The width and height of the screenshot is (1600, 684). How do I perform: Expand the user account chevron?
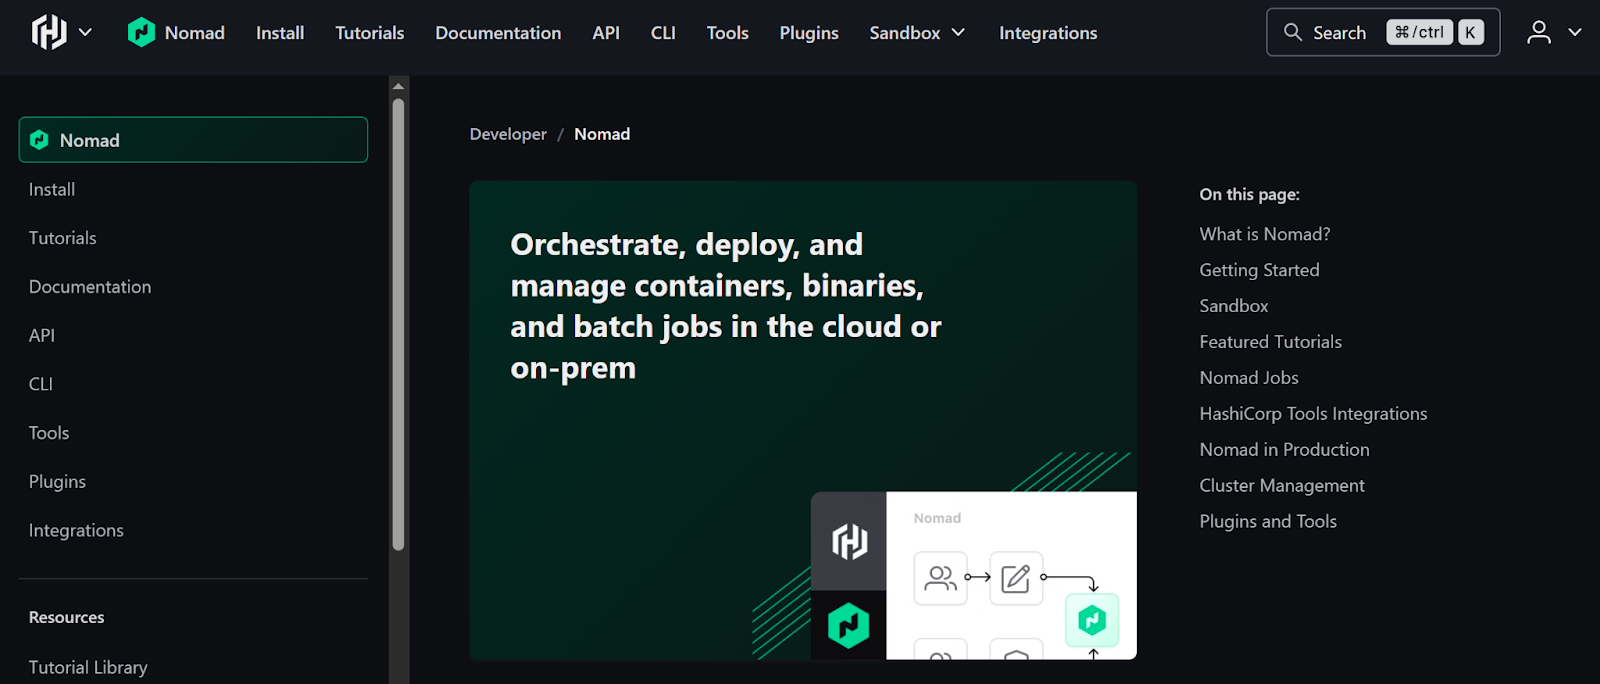pos(1575,32)
